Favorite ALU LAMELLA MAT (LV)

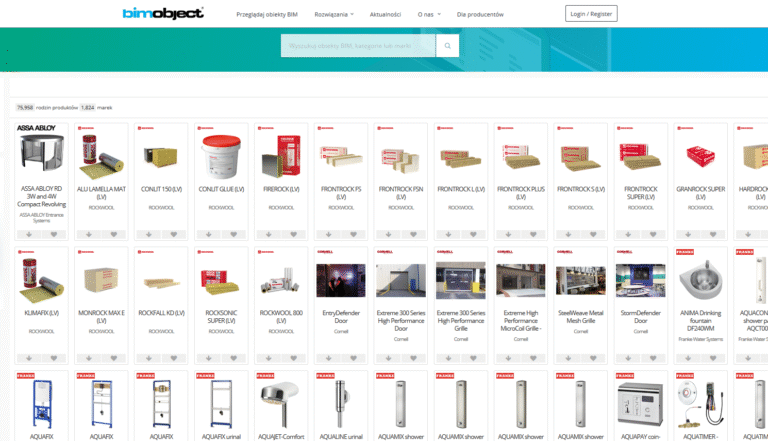(x=114, y=234)
